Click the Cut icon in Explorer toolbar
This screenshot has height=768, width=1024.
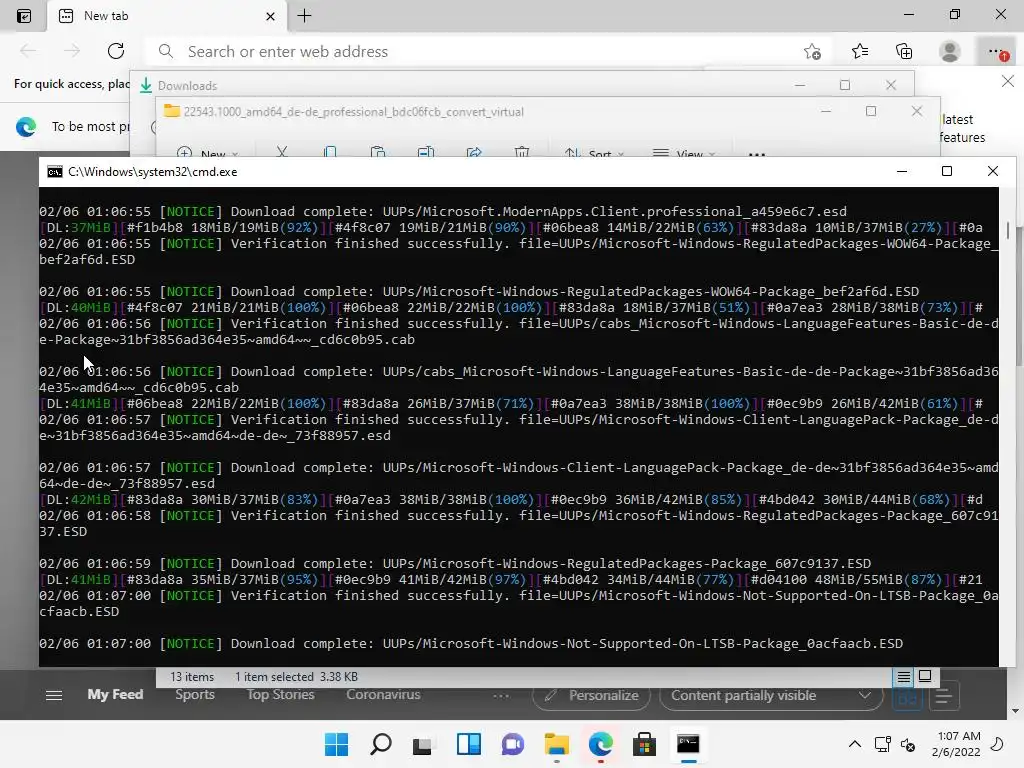(x=282, y=152)
